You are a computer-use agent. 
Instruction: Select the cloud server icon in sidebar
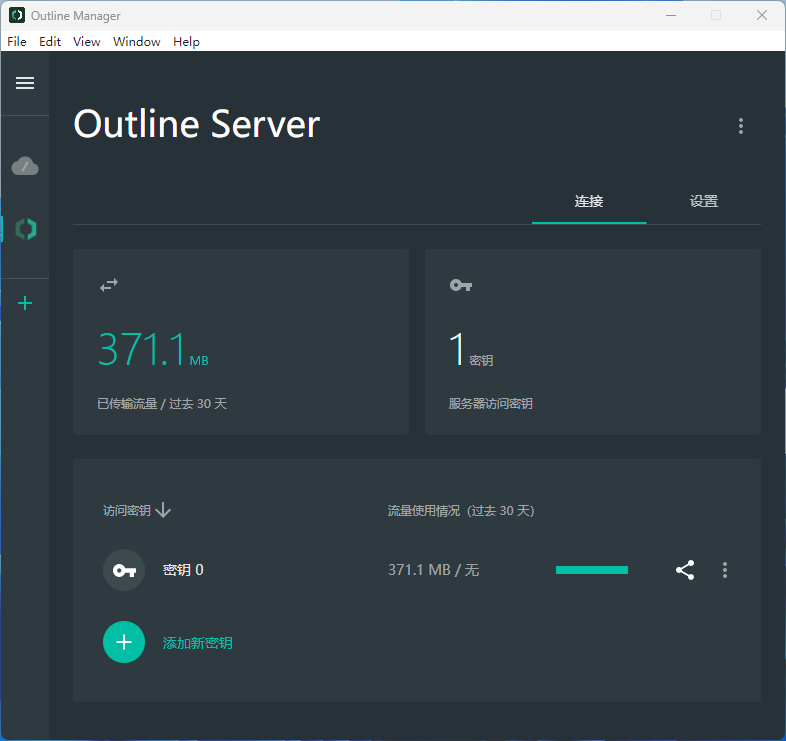coord(25,166)
